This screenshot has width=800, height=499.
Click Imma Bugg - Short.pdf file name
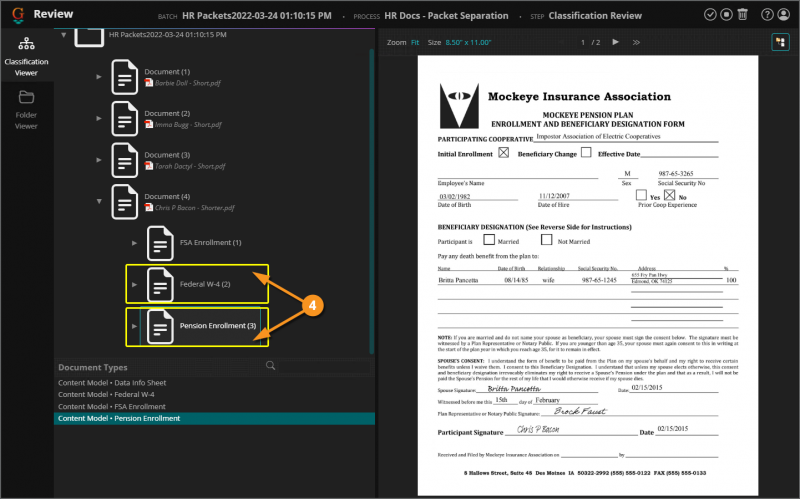[188, 124]
